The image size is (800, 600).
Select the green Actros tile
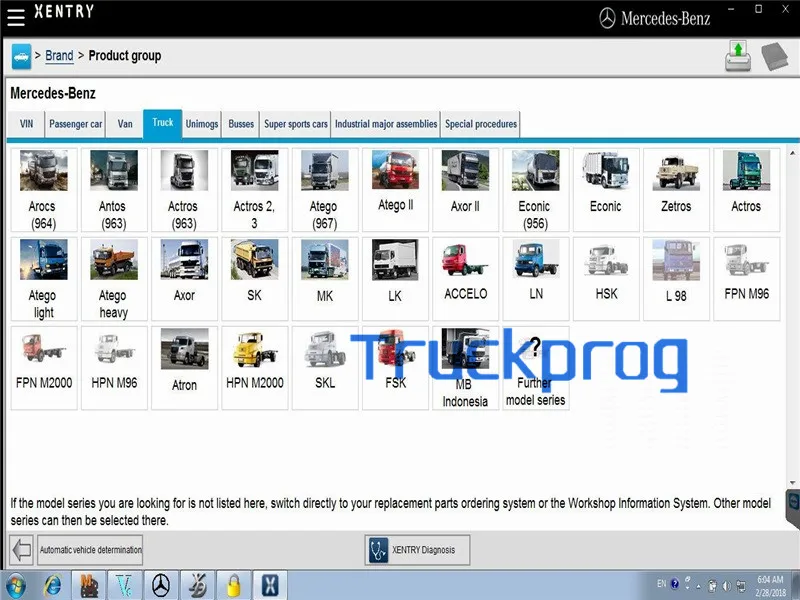(746, 190)
